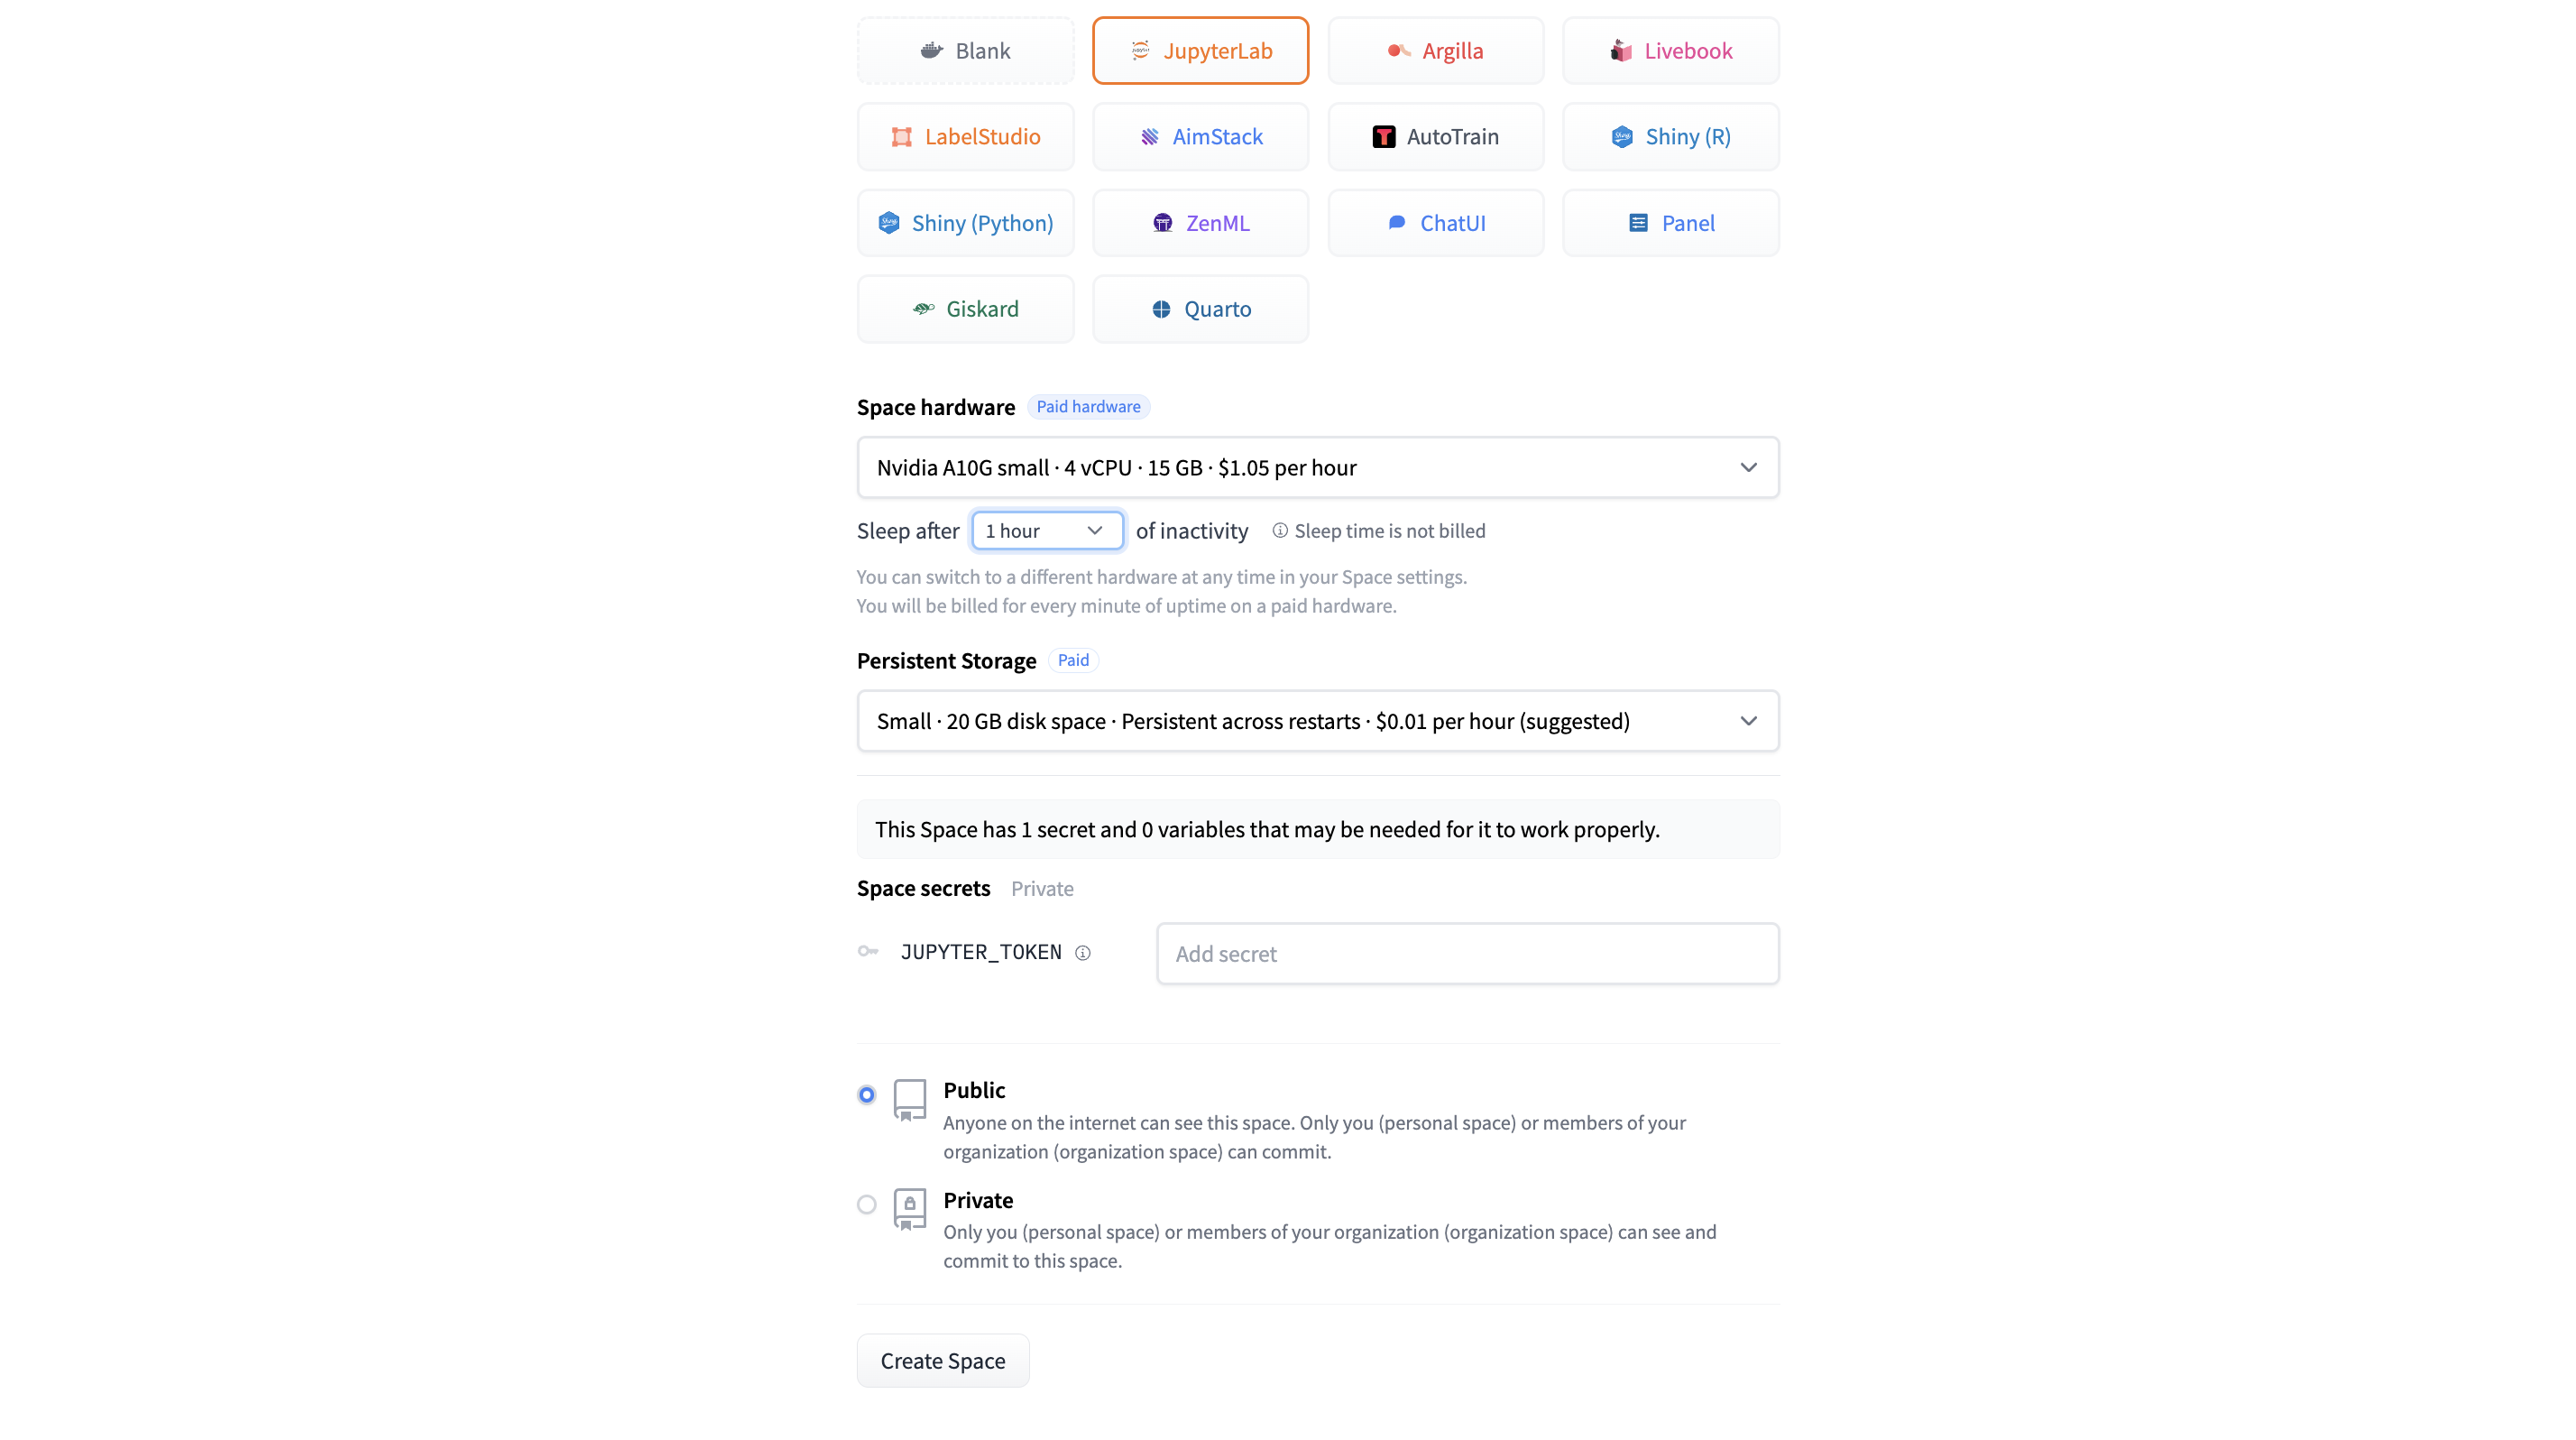
Task: Click the JUPYTER_TOKEN info icon
Action: click(1083, 953)
